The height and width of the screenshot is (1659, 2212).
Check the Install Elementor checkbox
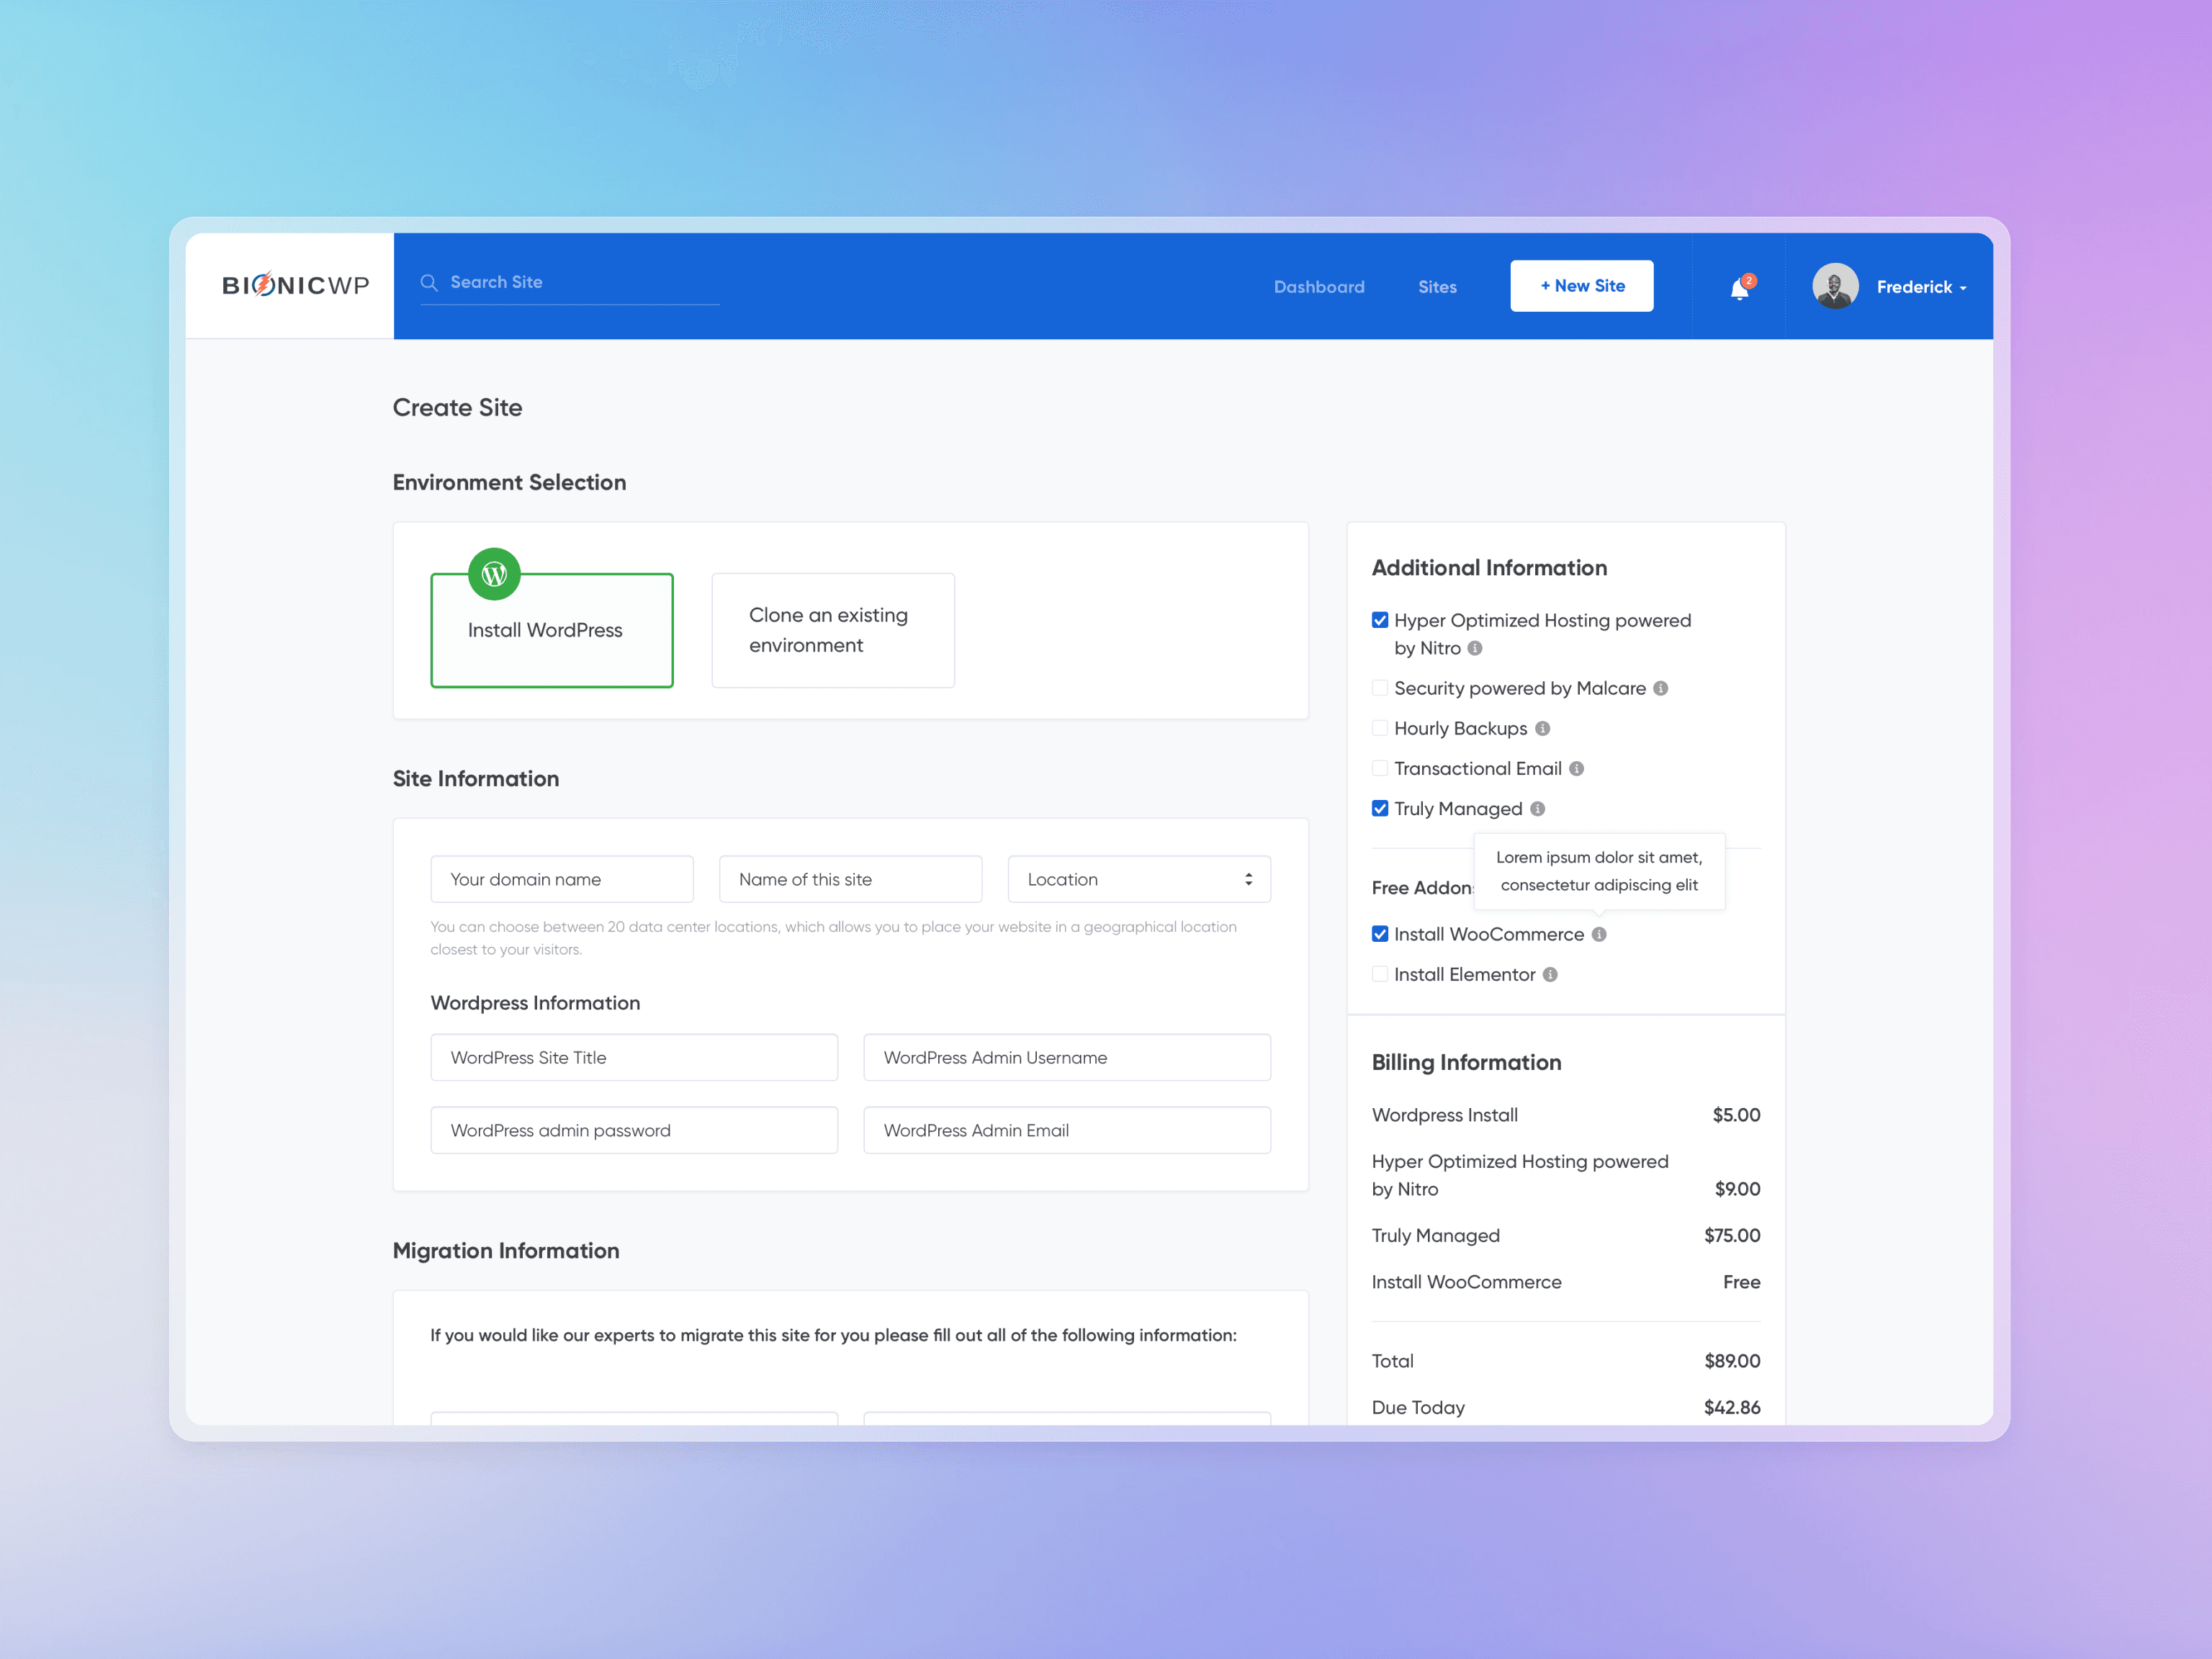1380,974
